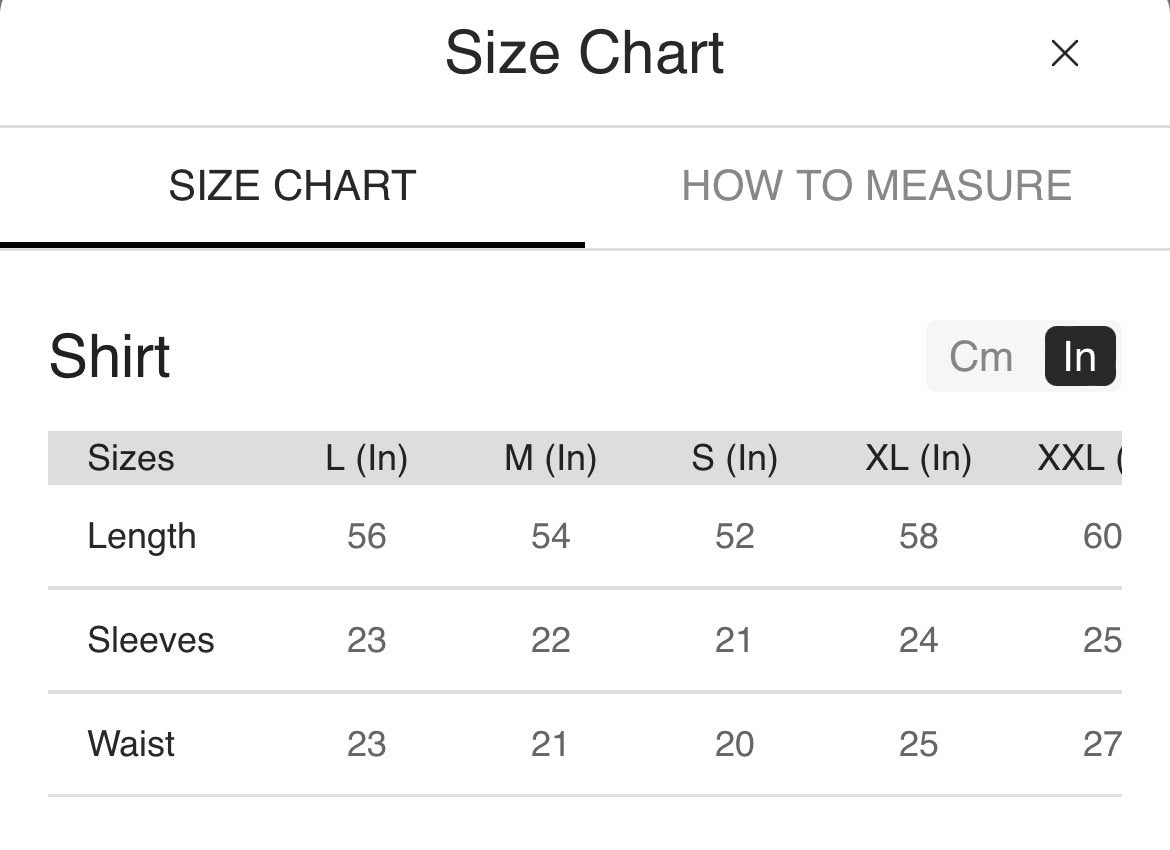Screen dimensions: 1170x850
Task: Click the M (In) column header
Action: click(x=551, y=458)
